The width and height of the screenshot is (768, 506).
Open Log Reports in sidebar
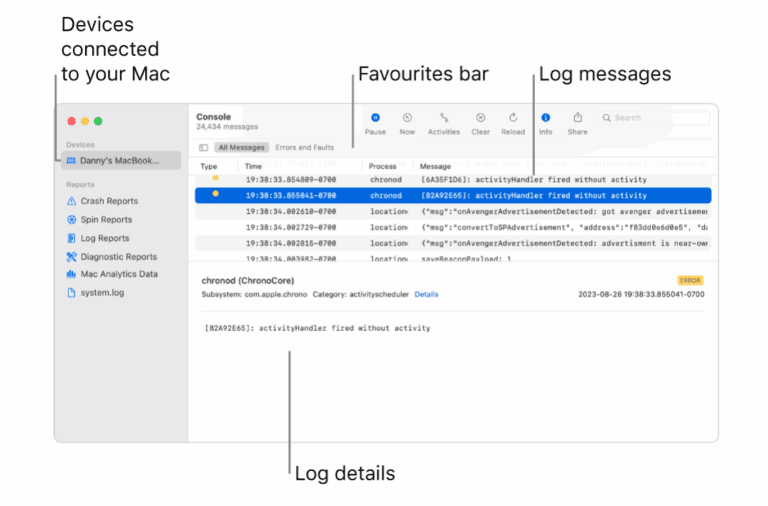pyautogui.click(x=104, y=238)
